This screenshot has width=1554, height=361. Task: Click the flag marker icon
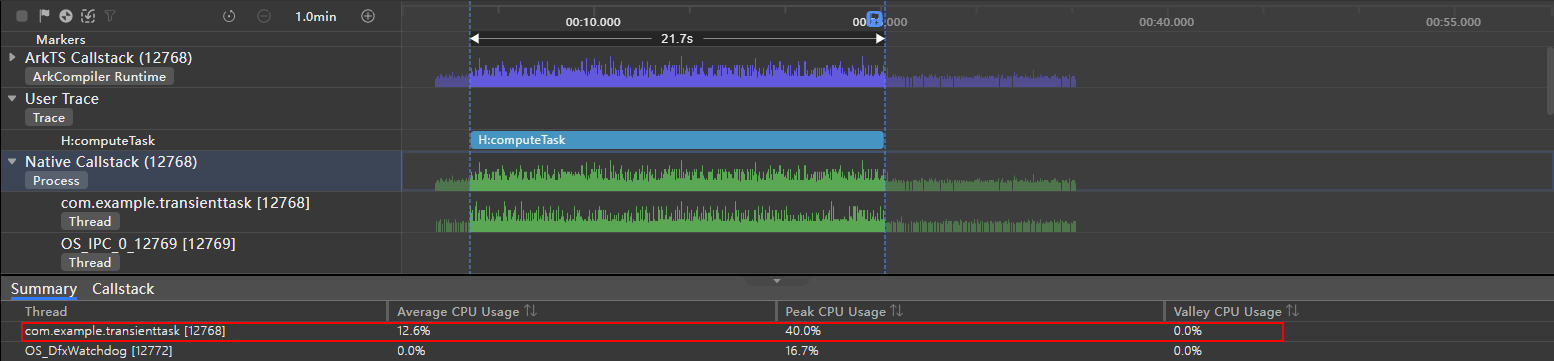pos(44,16)
